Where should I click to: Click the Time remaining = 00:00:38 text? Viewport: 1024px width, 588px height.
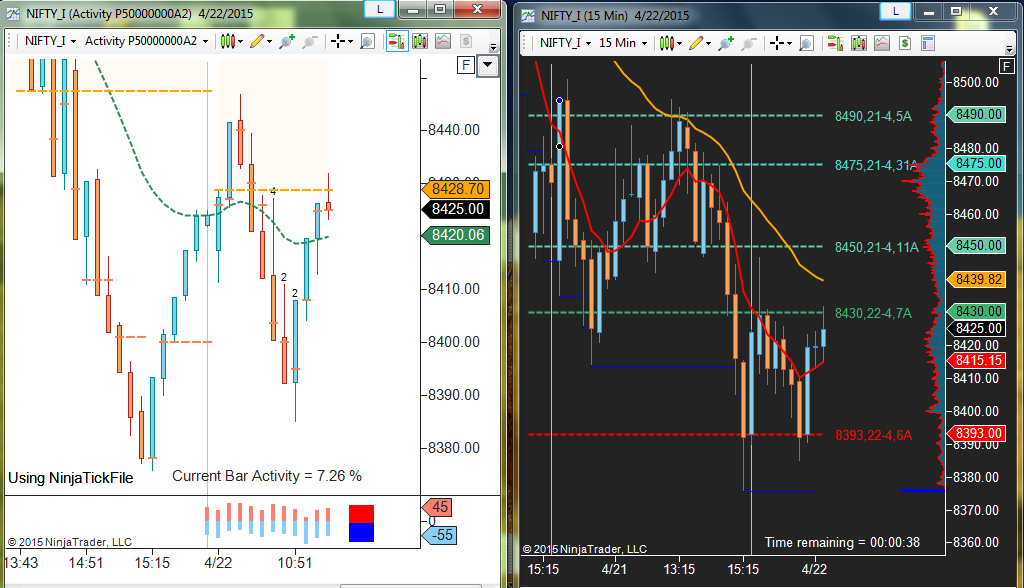pos(842,542)
